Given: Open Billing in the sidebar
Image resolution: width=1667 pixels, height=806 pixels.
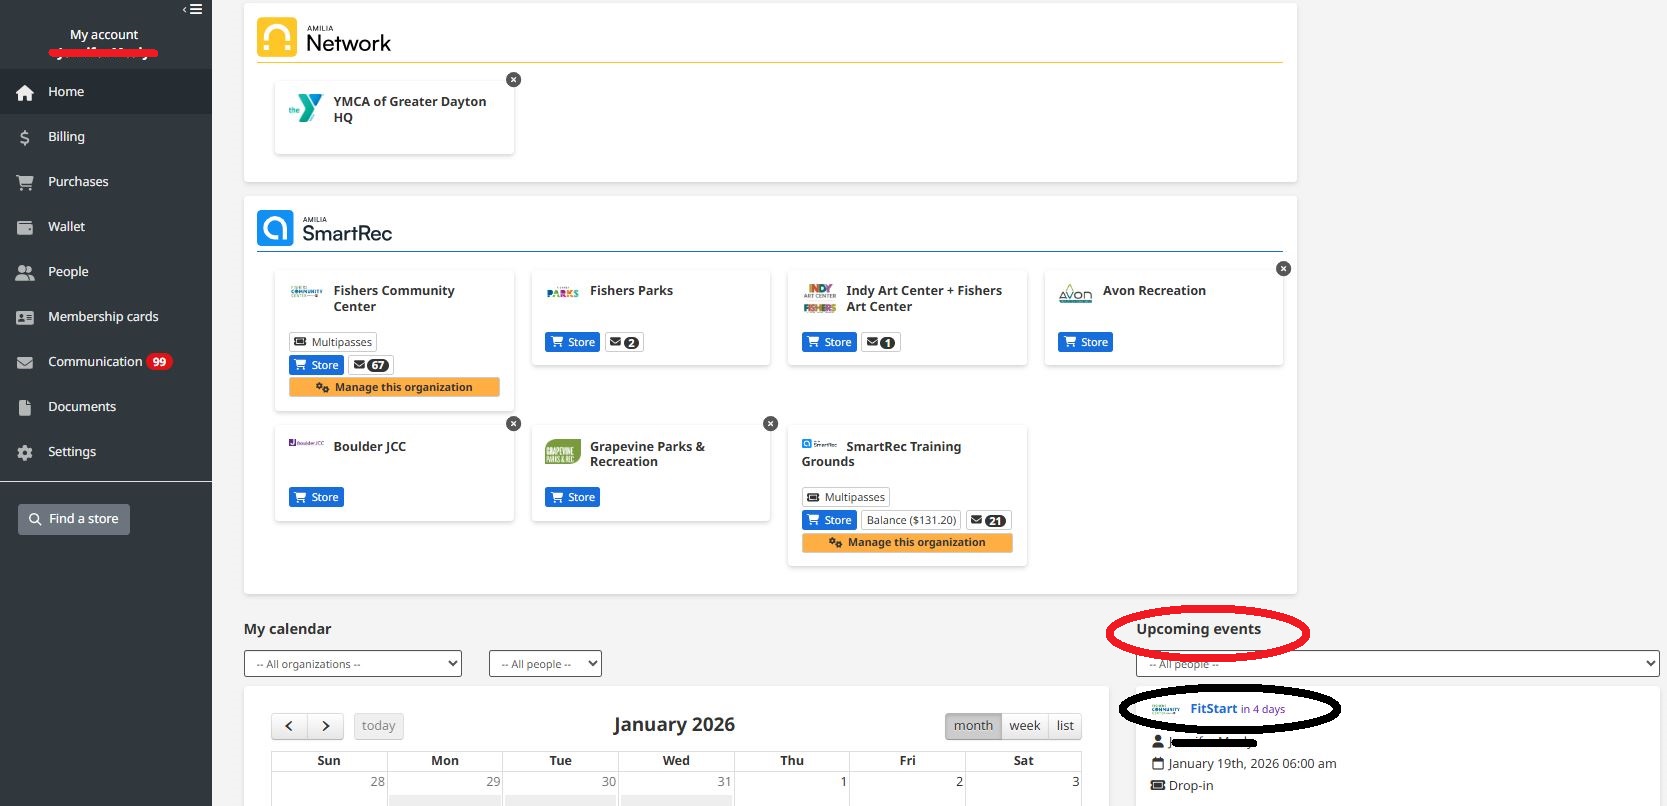Looking at the screenshot, I should click(x=66, y=137).
